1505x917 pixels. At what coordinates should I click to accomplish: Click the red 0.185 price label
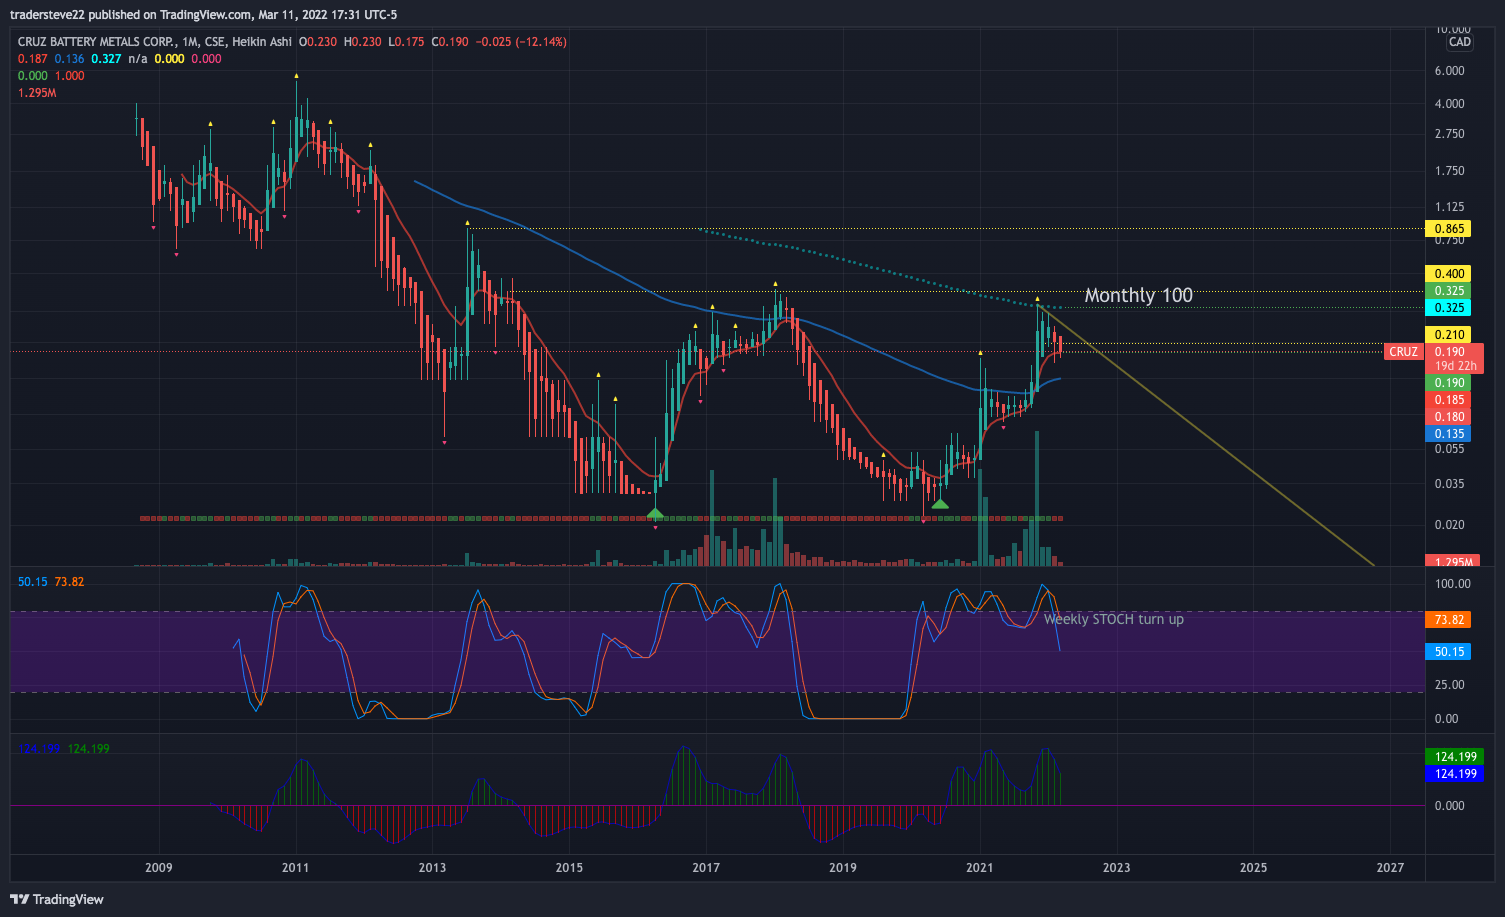click(x=1449, y=400)
